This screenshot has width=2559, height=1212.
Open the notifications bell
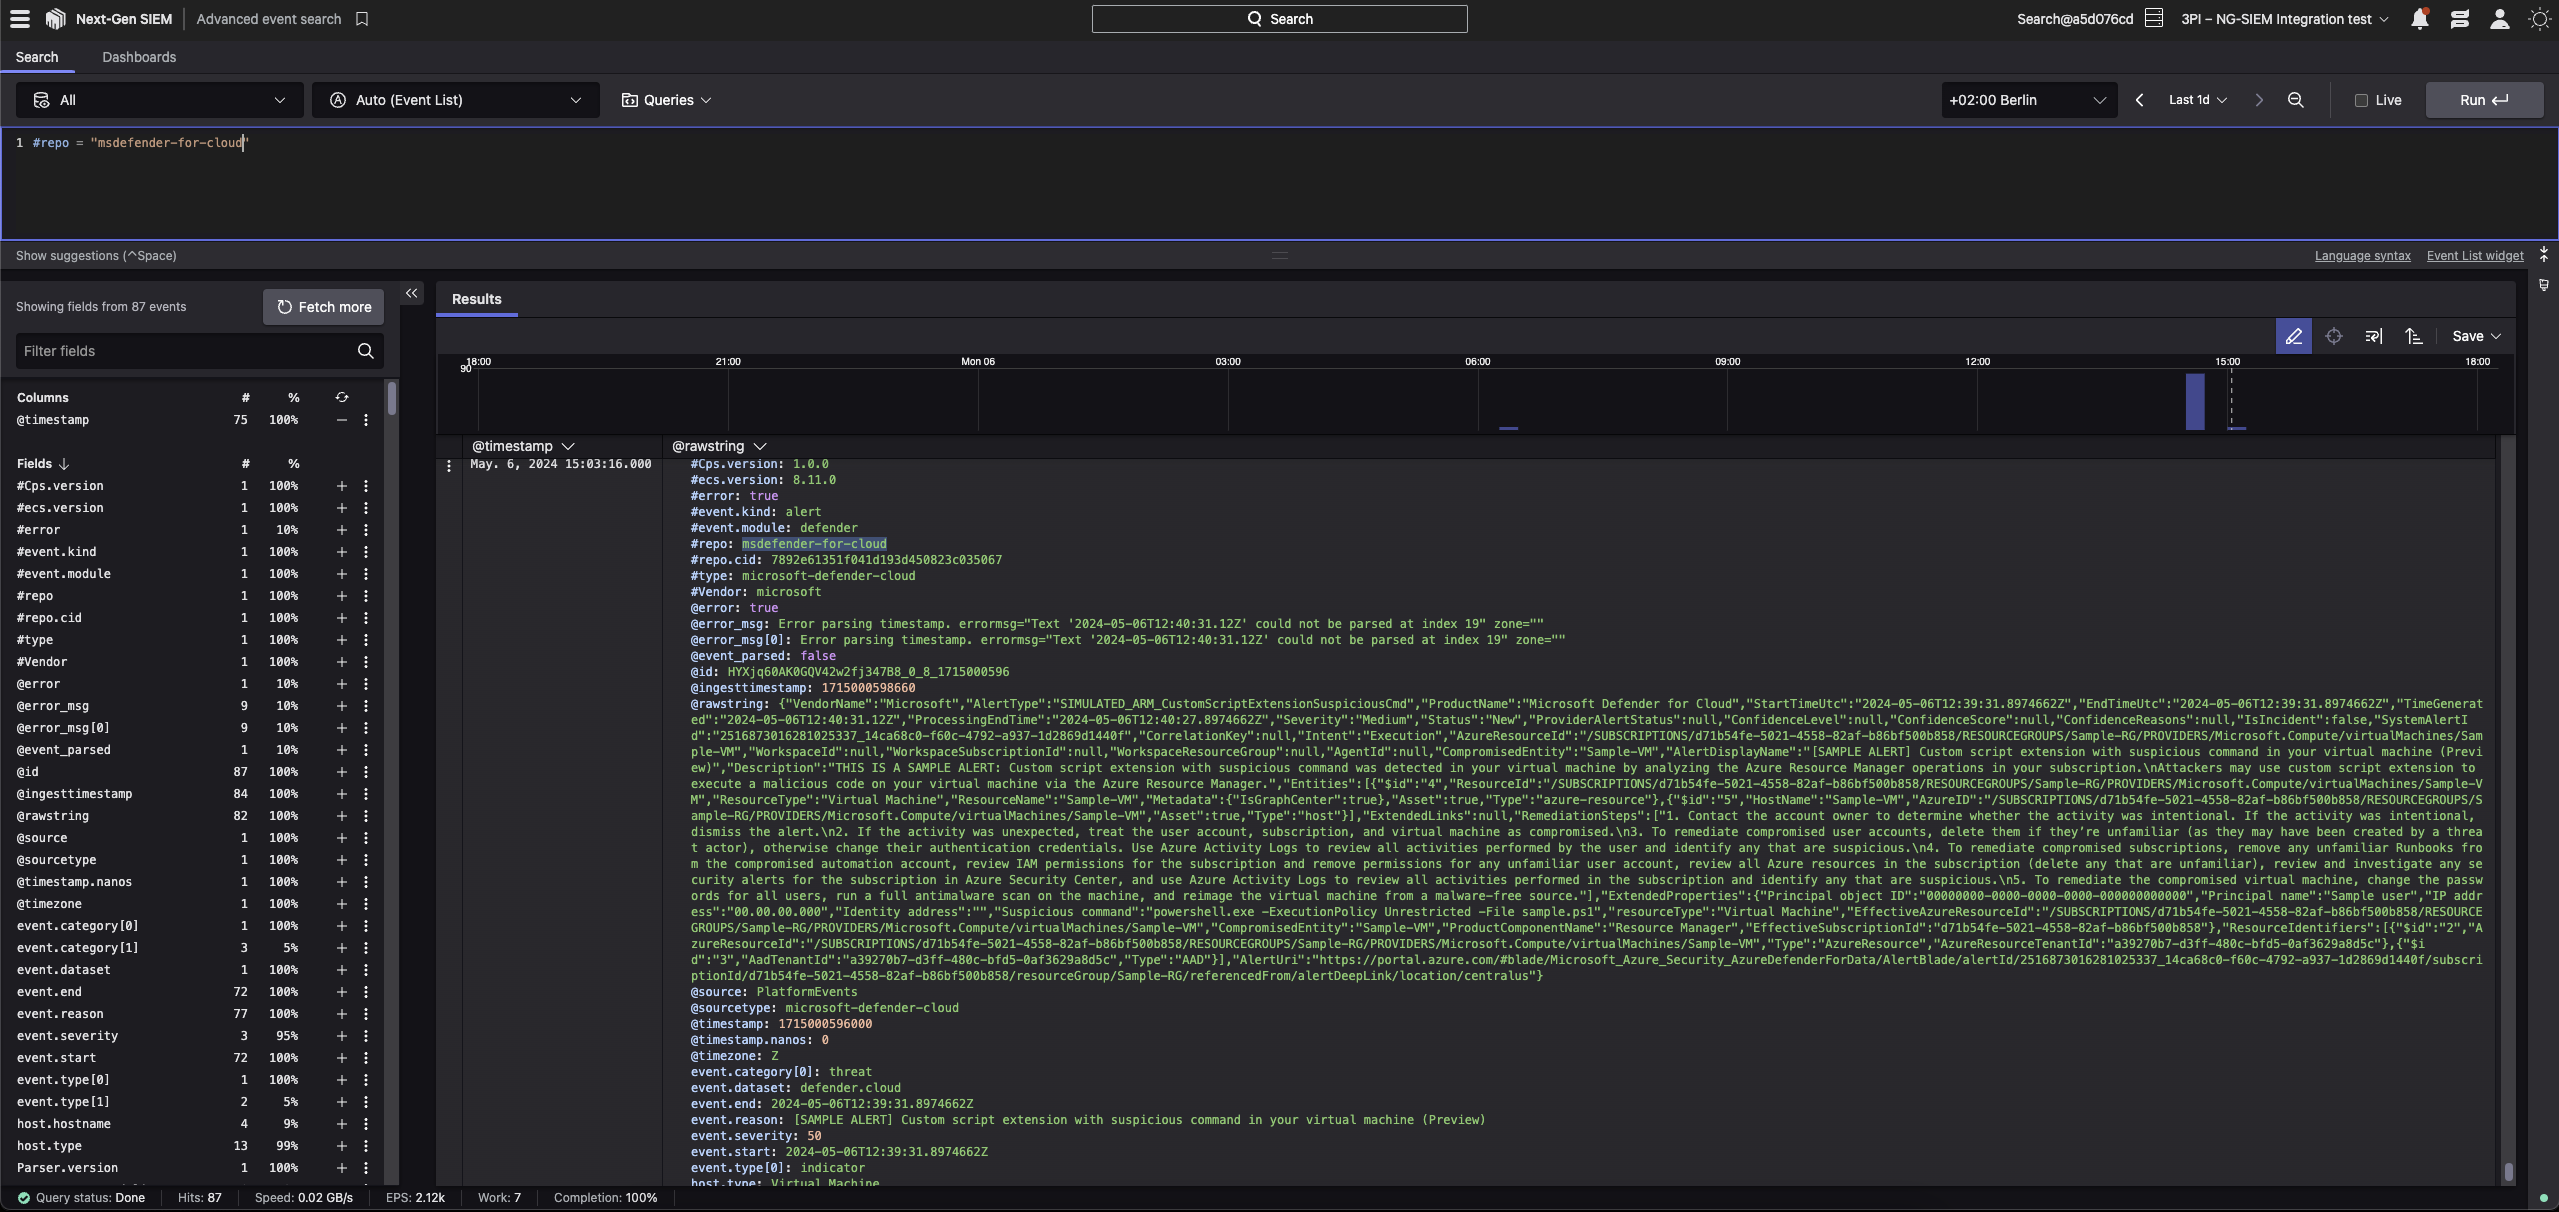2419,19
